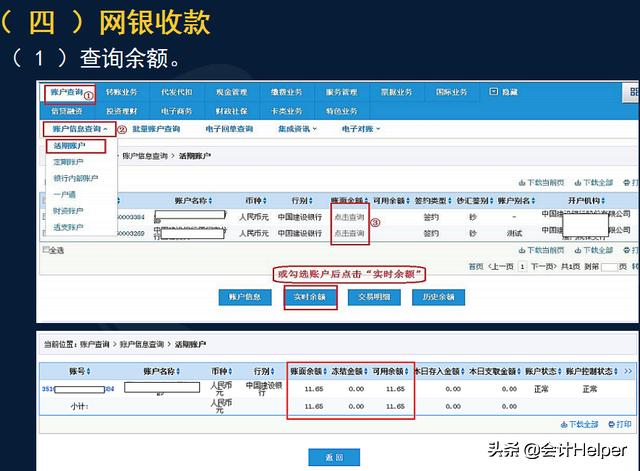This screenshot has width=640, height=471.
Task: Select 电子回单查询 in the sub navigation
Action: pyautogui.click(x=229, y=129)
